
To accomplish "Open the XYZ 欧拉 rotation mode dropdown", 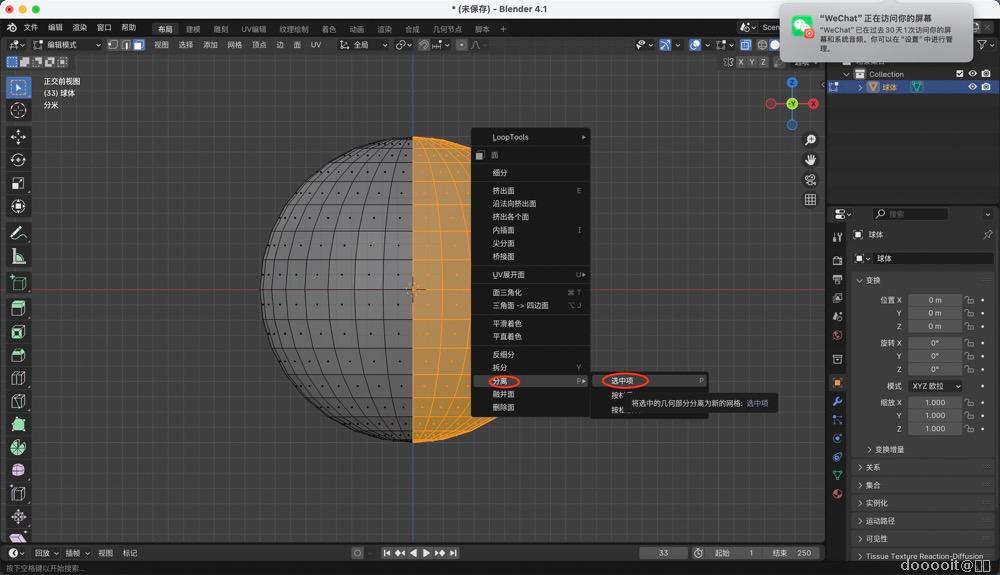I will point(935,386).
